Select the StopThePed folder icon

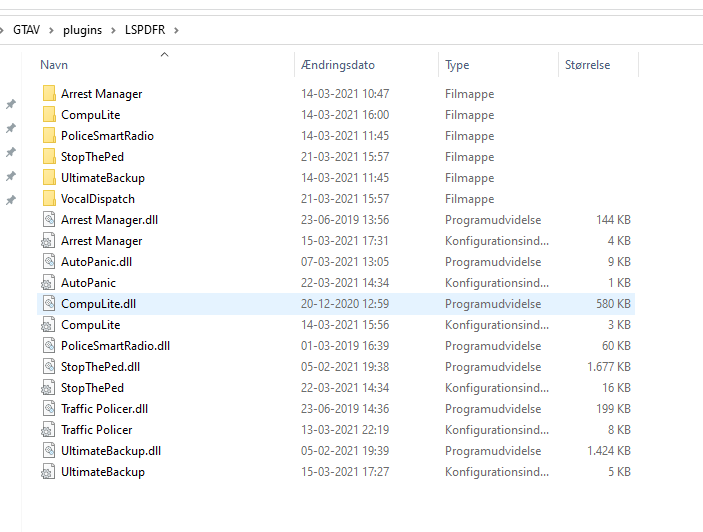click(x=49, y=157)
